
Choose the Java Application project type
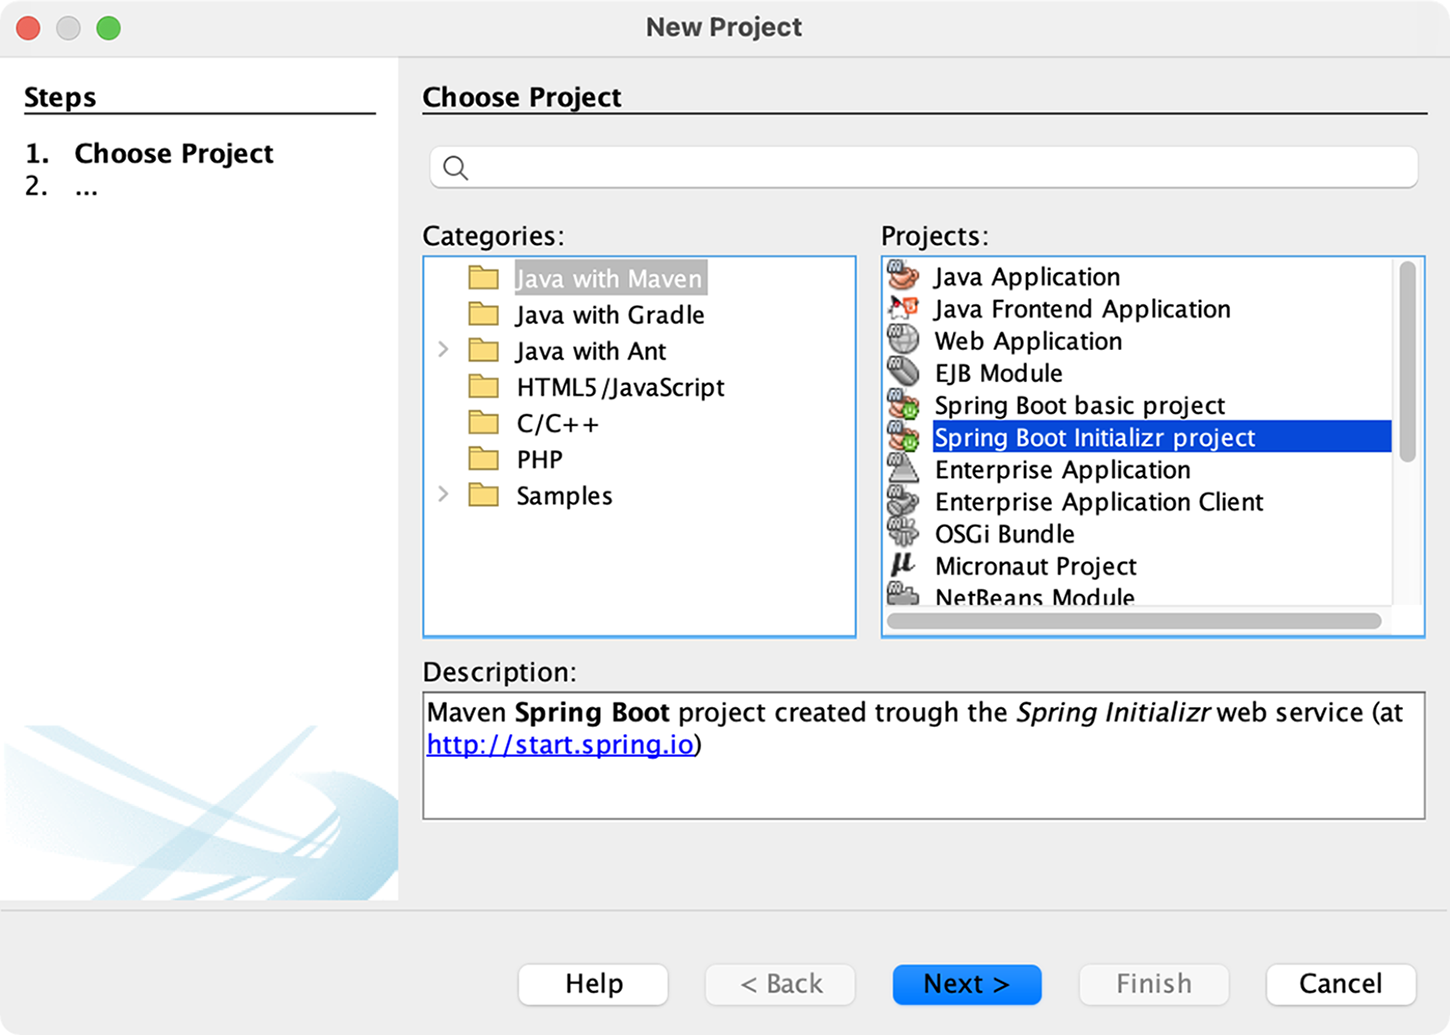pos(1027,276)
